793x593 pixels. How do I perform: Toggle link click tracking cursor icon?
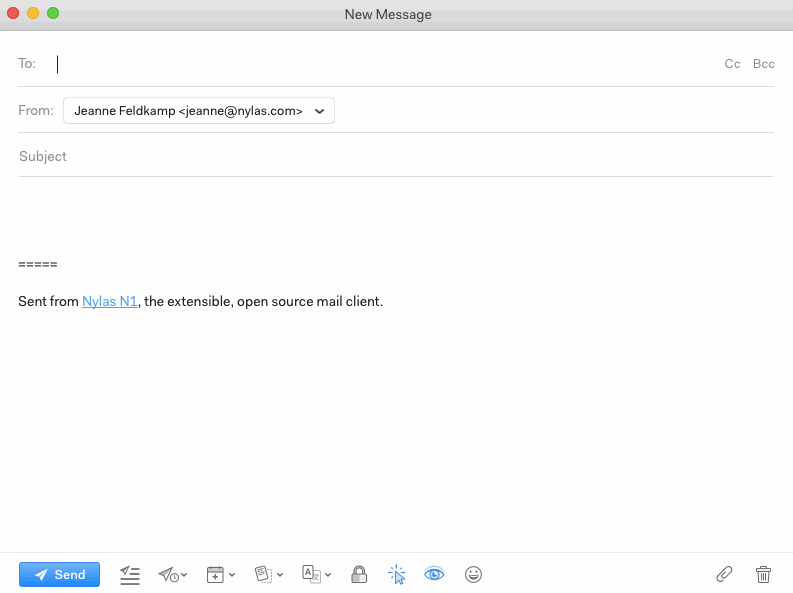tap(397, 574)
